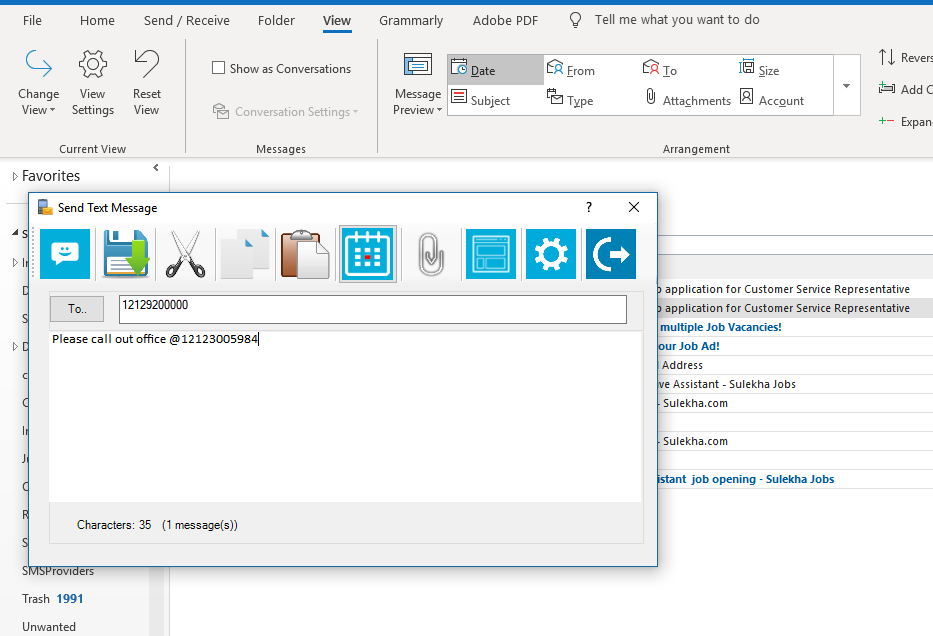The height and width of the screenshot is (636, 933).
Task: Close the Send Text Message dialog
Action: click(x=634, y=207)
